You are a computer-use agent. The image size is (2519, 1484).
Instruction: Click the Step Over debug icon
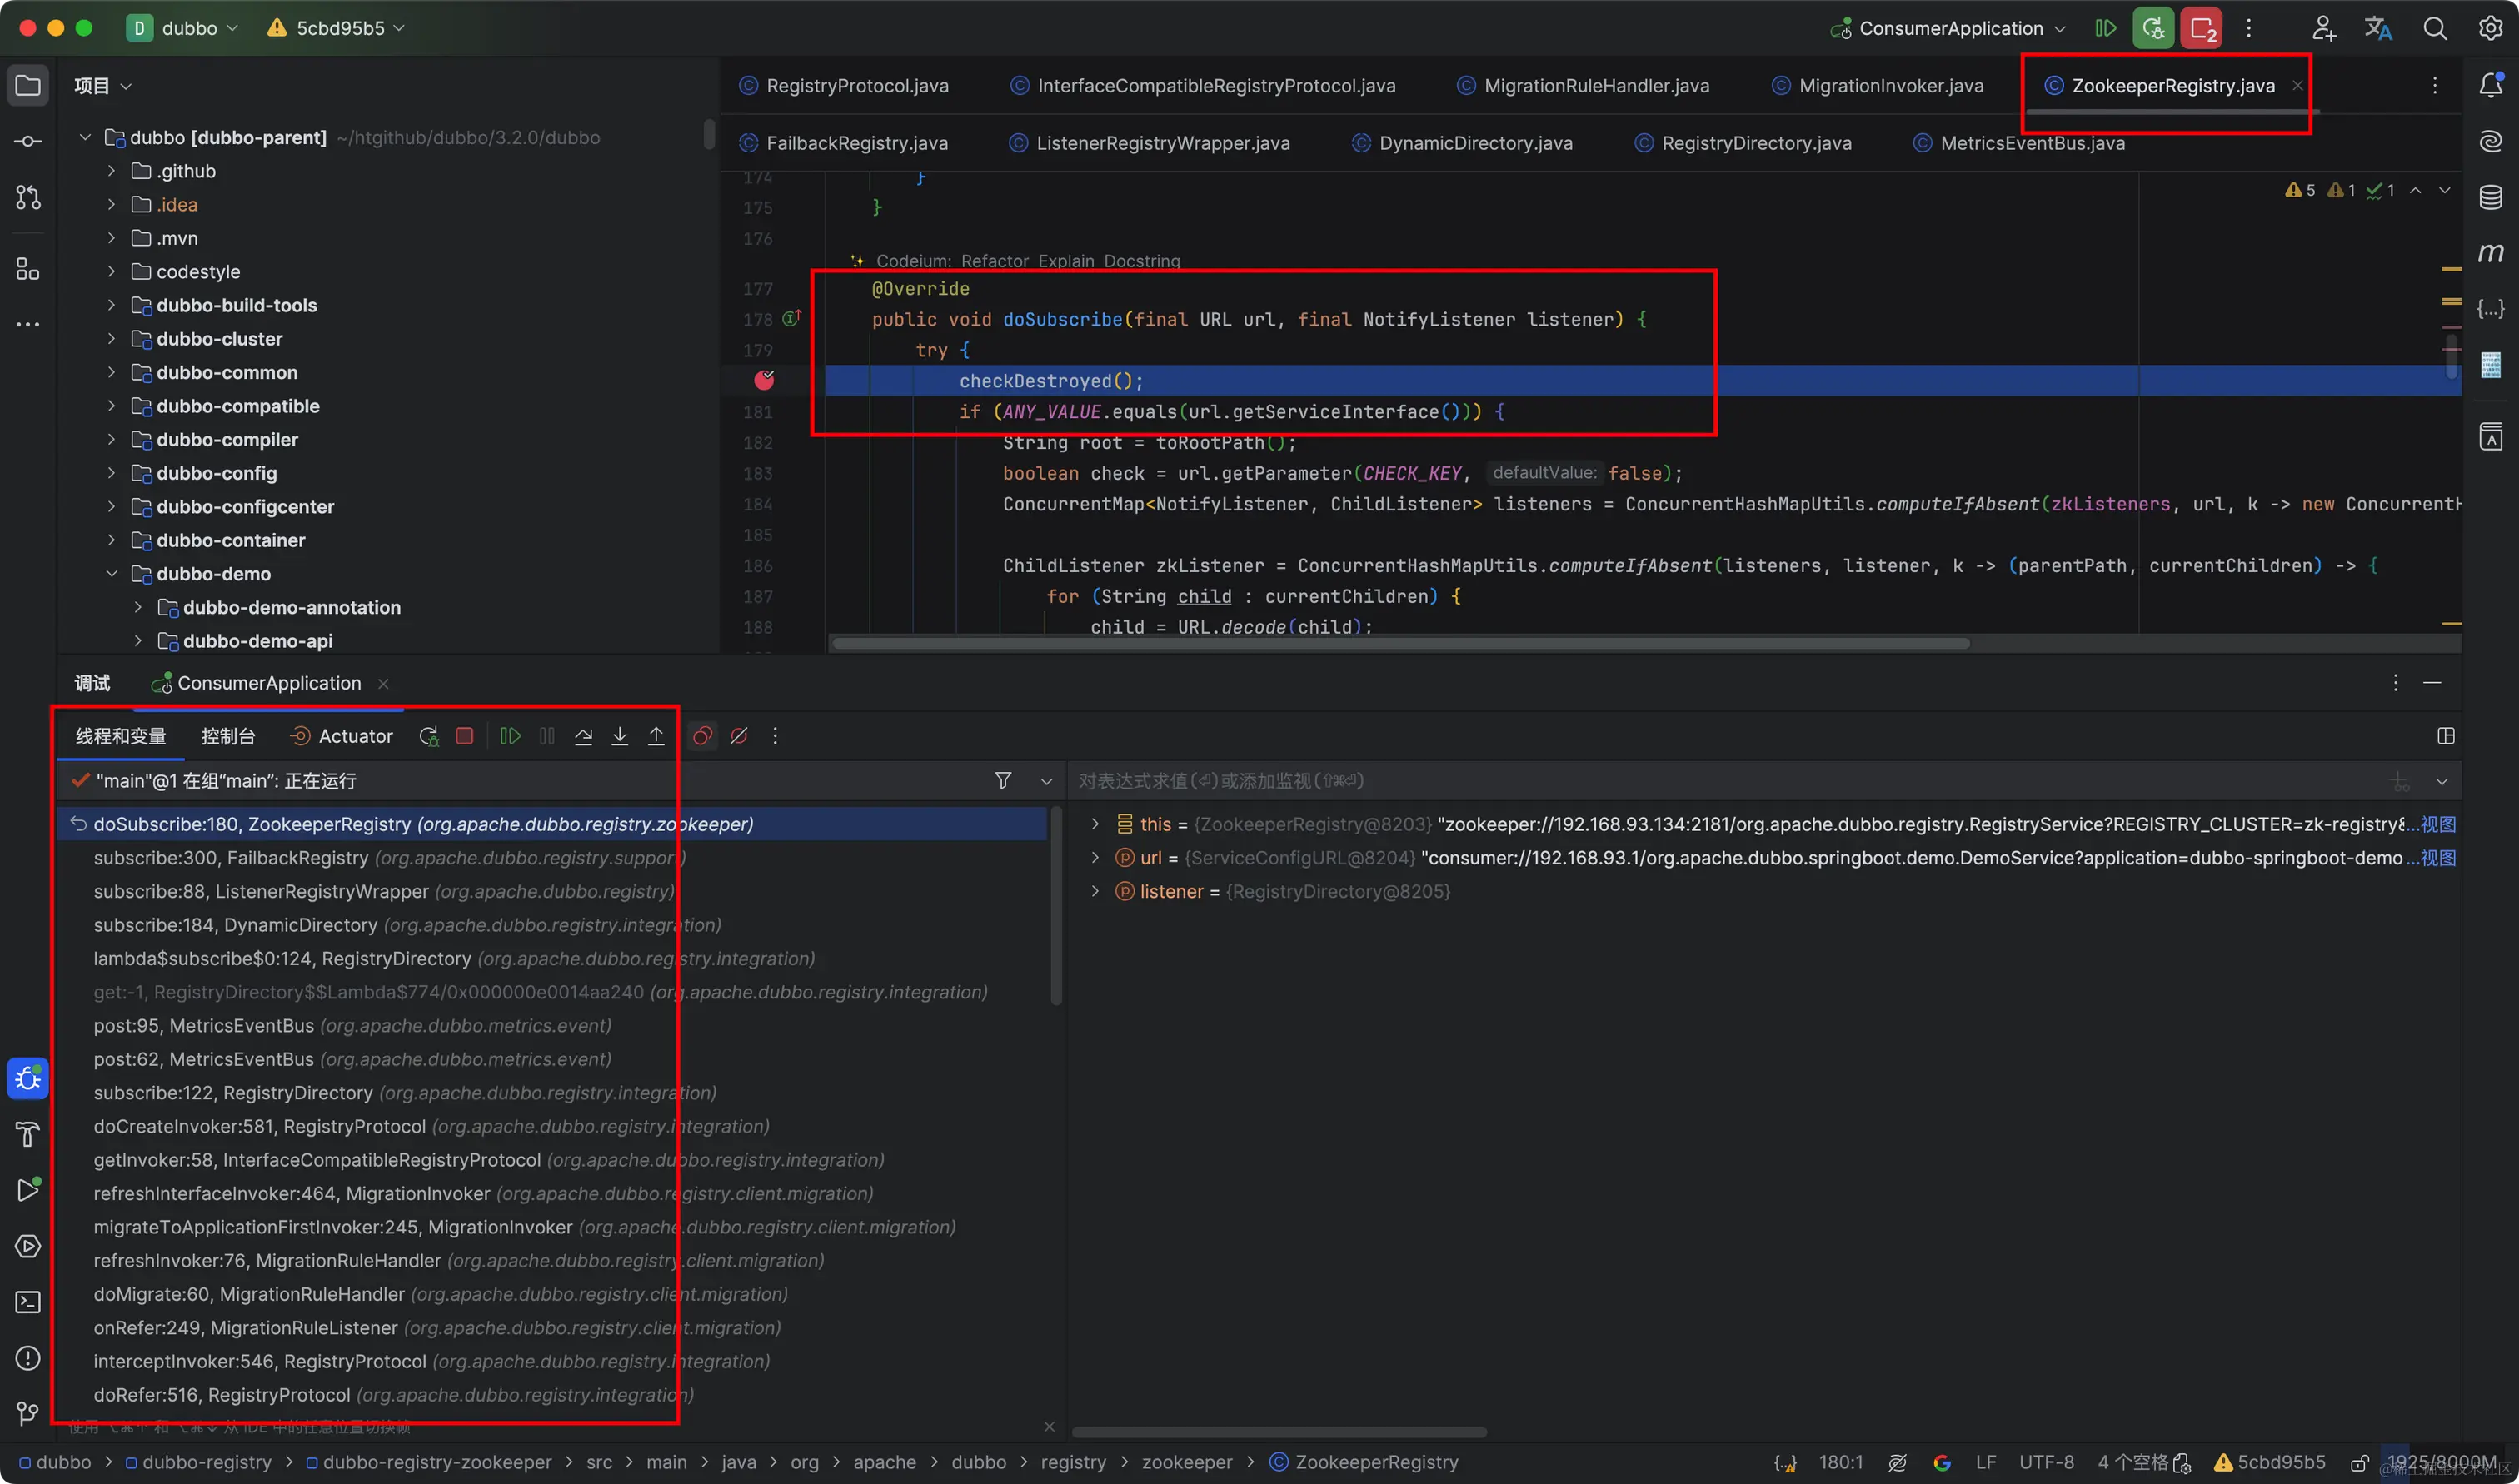583,736
